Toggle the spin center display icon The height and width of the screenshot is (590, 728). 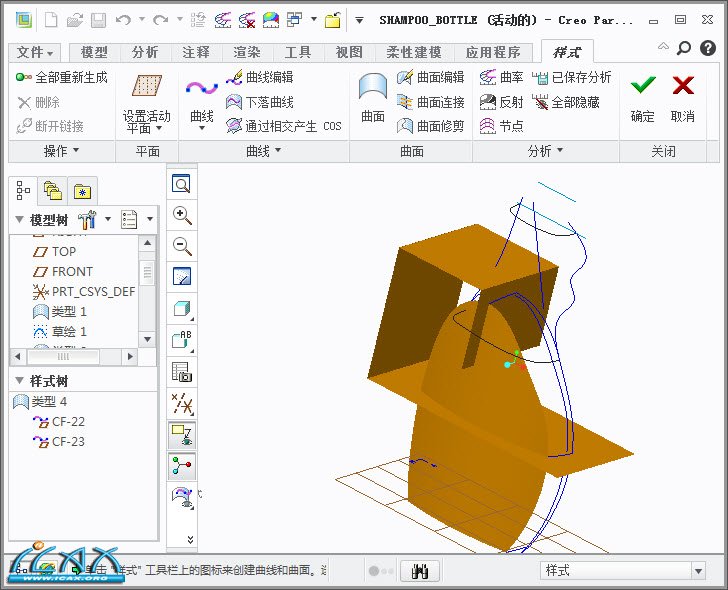[182, 466]
